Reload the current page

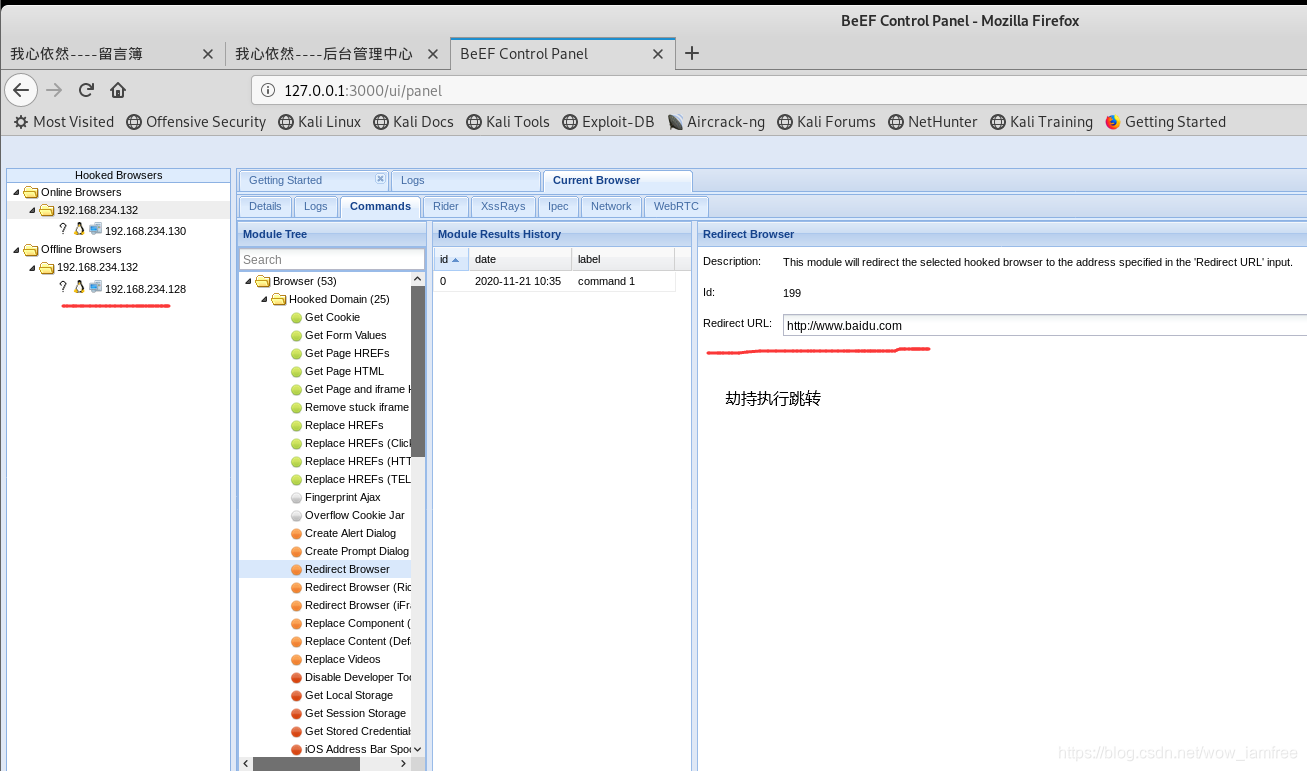tap(86, 90)
